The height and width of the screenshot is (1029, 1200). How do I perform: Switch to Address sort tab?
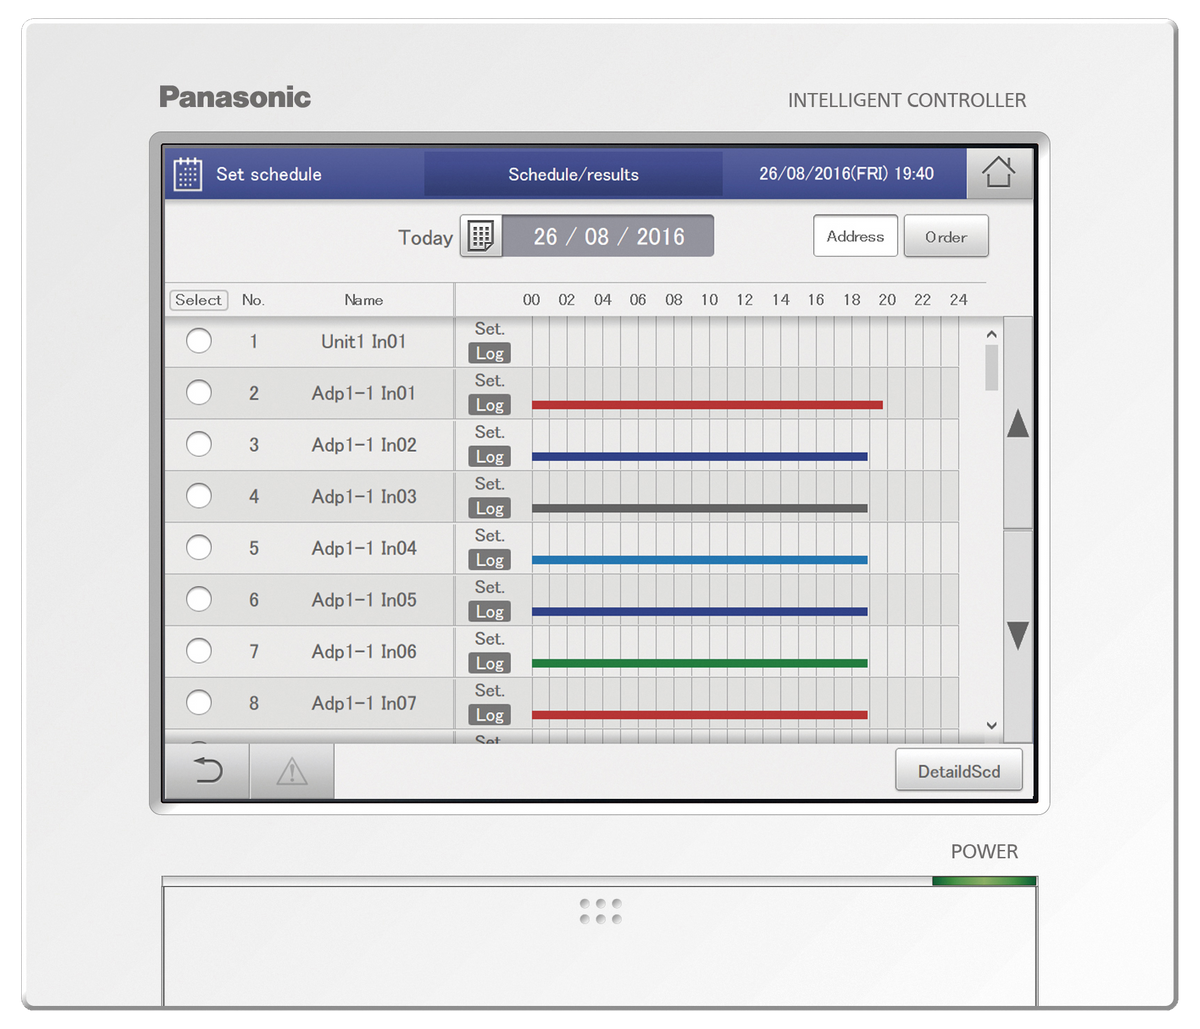tap(855, 237)
